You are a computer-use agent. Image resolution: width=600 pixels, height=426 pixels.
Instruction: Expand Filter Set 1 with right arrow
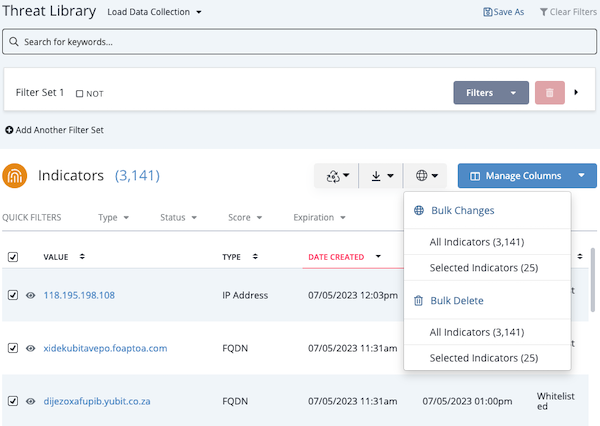click(x=576, y=92)
